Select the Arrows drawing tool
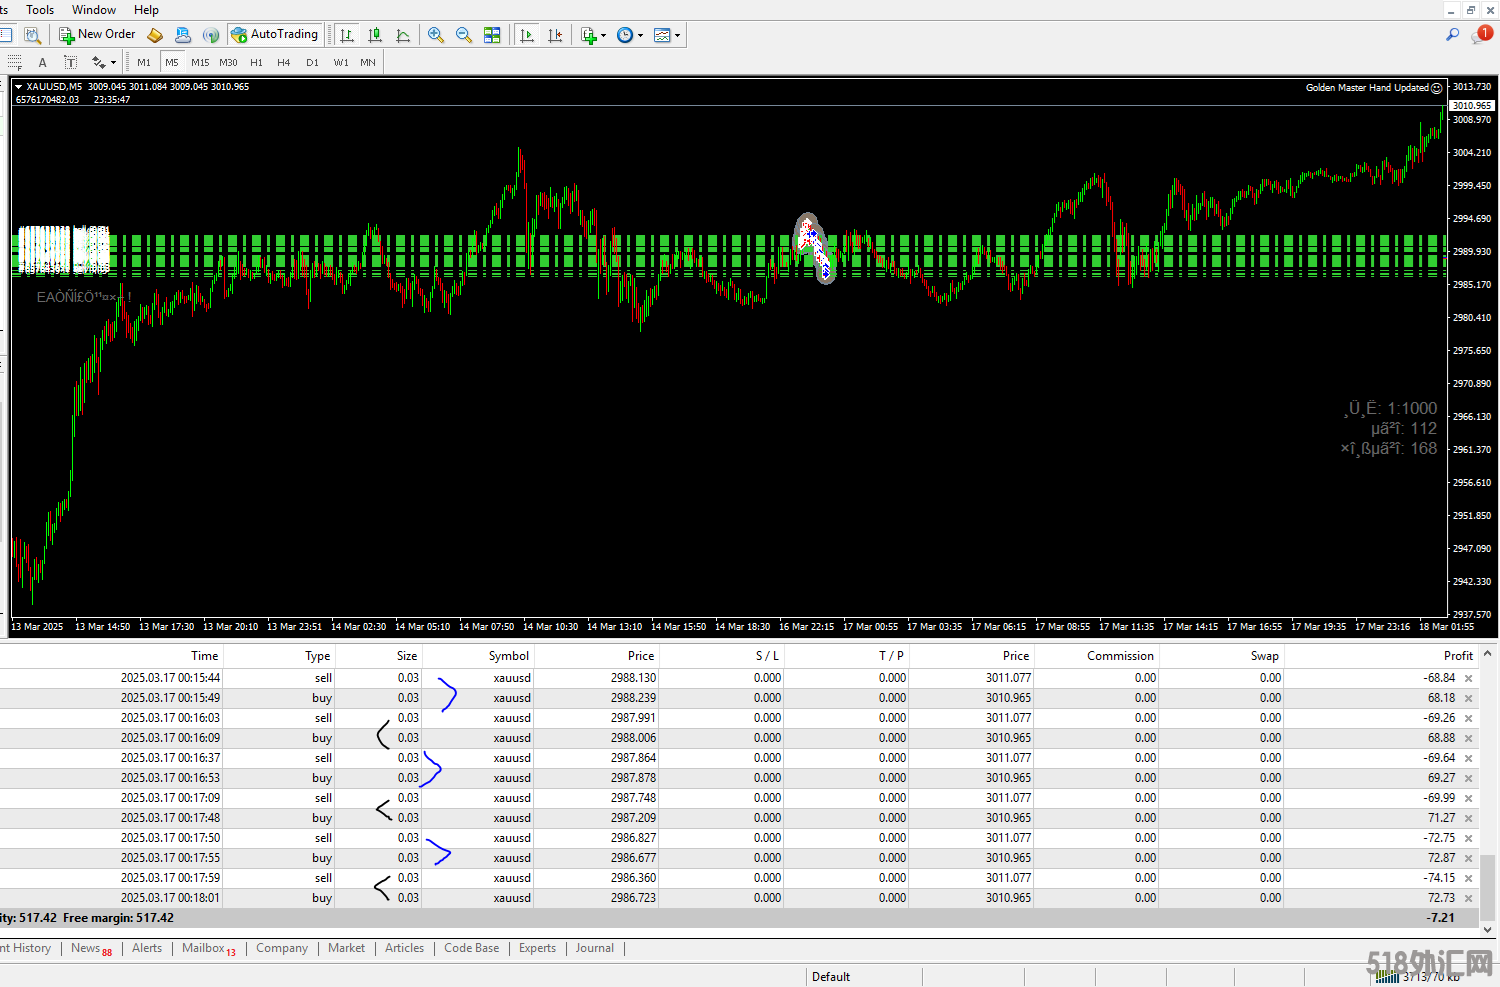Image resolution: width=1500 pixels, height=987 pixels. (x=98, y=62)
